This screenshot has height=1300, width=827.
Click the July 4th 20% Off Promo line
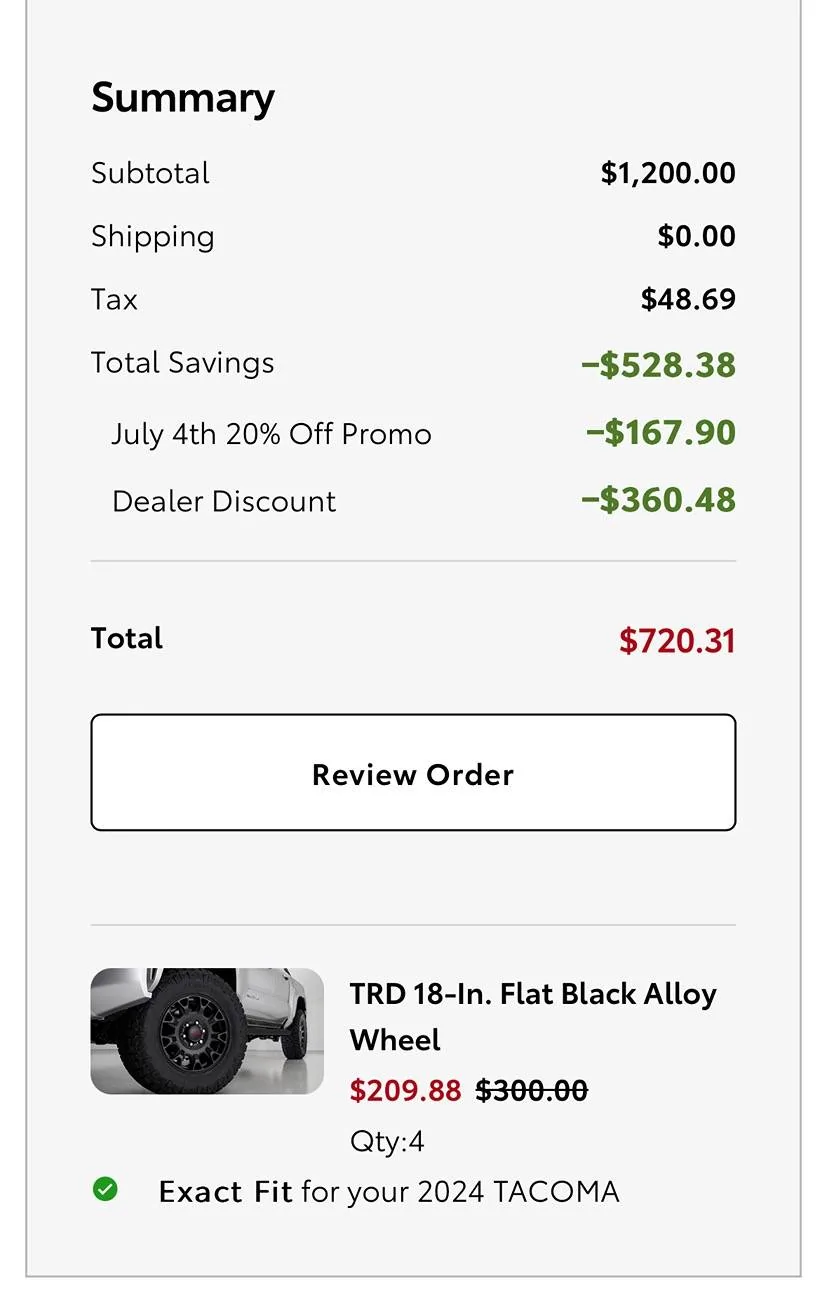click(271, 434)
